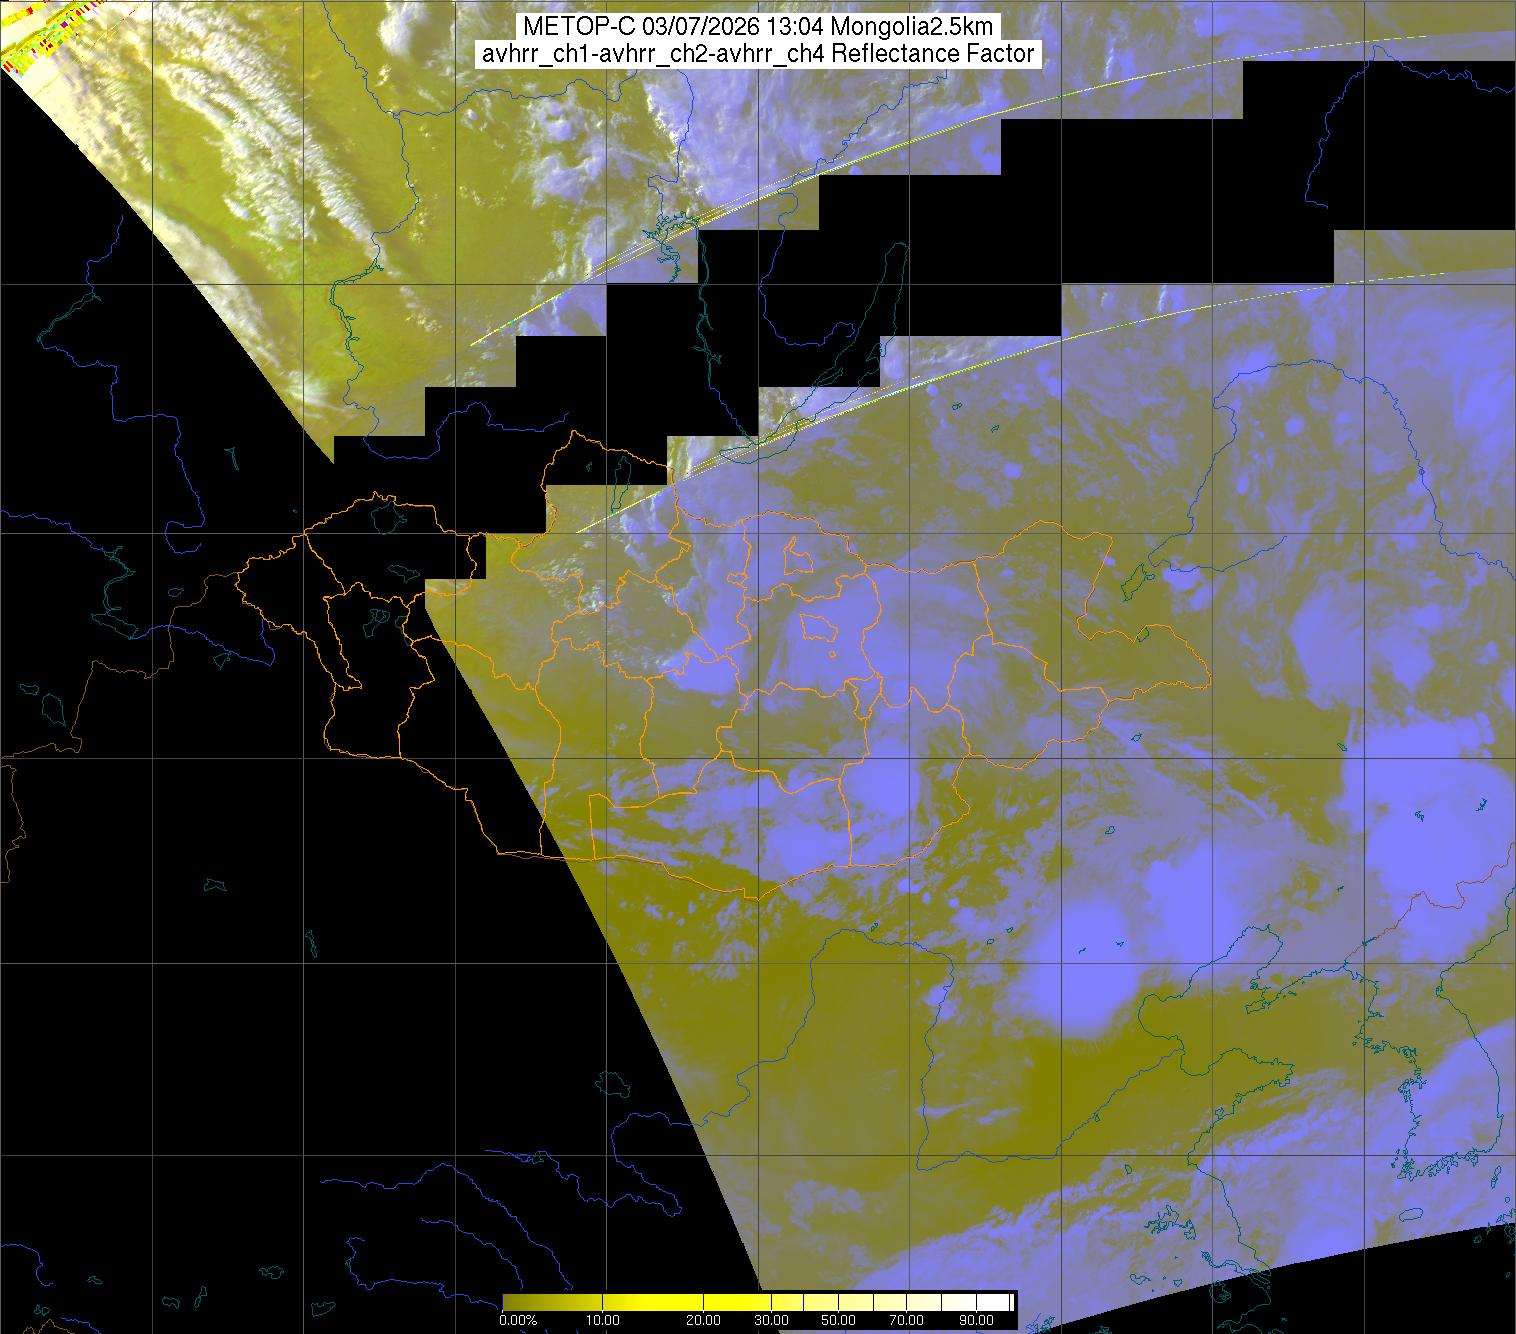Click the '20.00' color bar label
The width and height of the screenshot is (1516, 1334).
(x=705, y=1320)
